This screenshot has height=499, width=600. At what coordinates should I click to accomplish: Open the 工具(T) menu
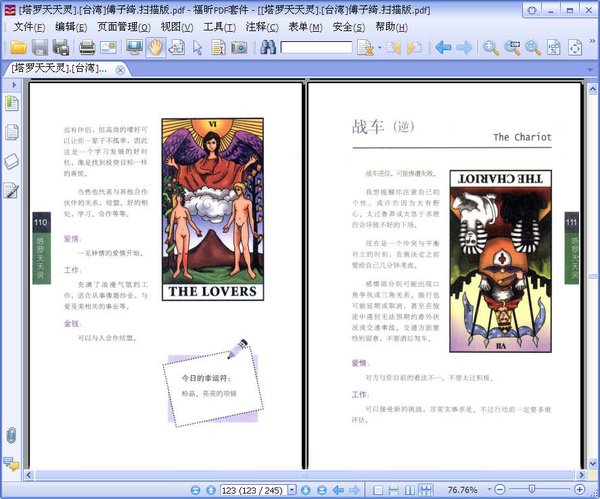click(219, 27)
